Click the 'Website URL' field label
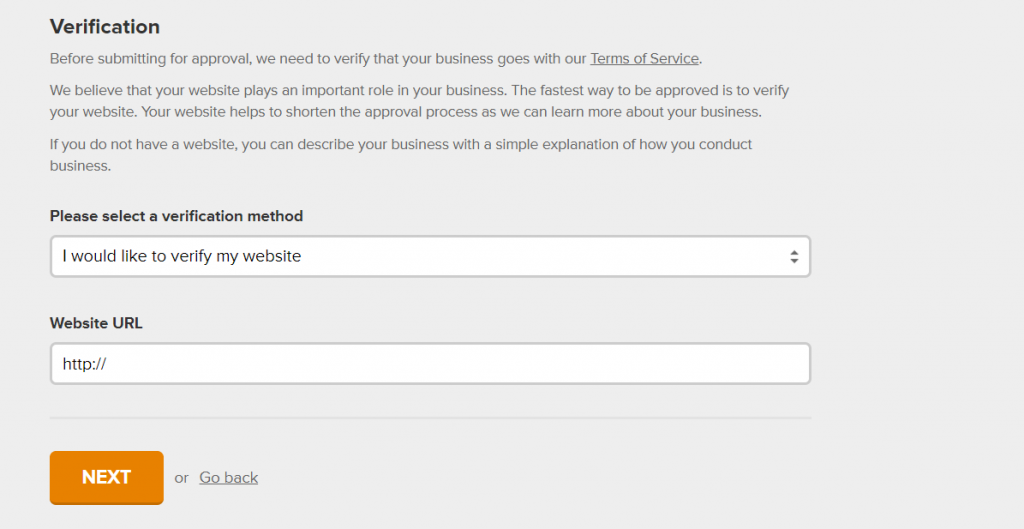 coord(96,323)
